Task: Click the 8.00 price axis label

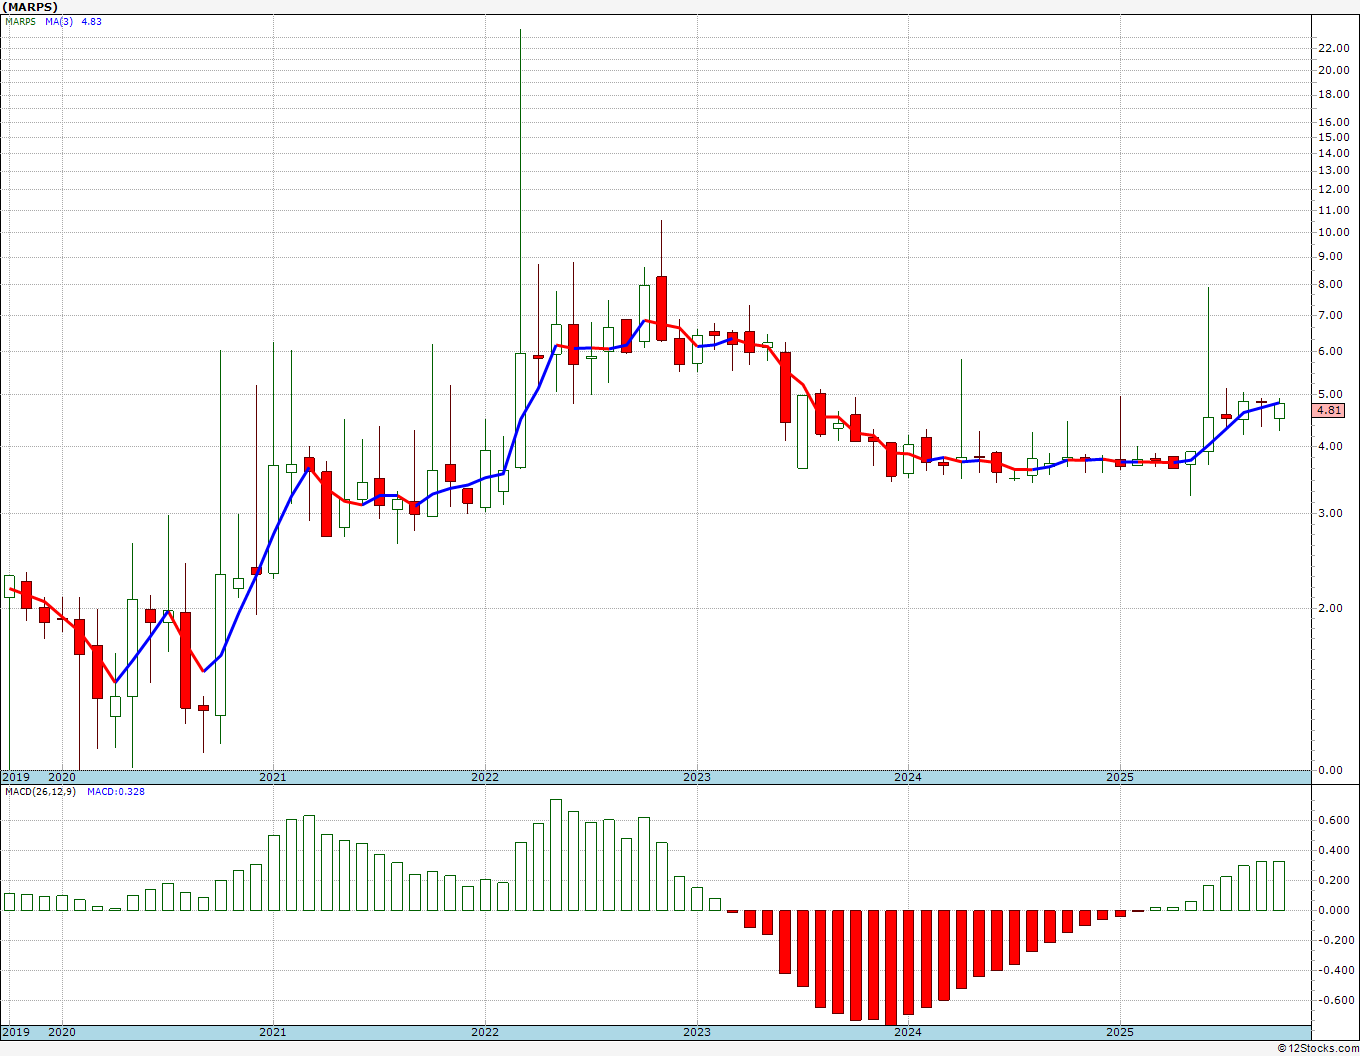Action: [1330, 284]
